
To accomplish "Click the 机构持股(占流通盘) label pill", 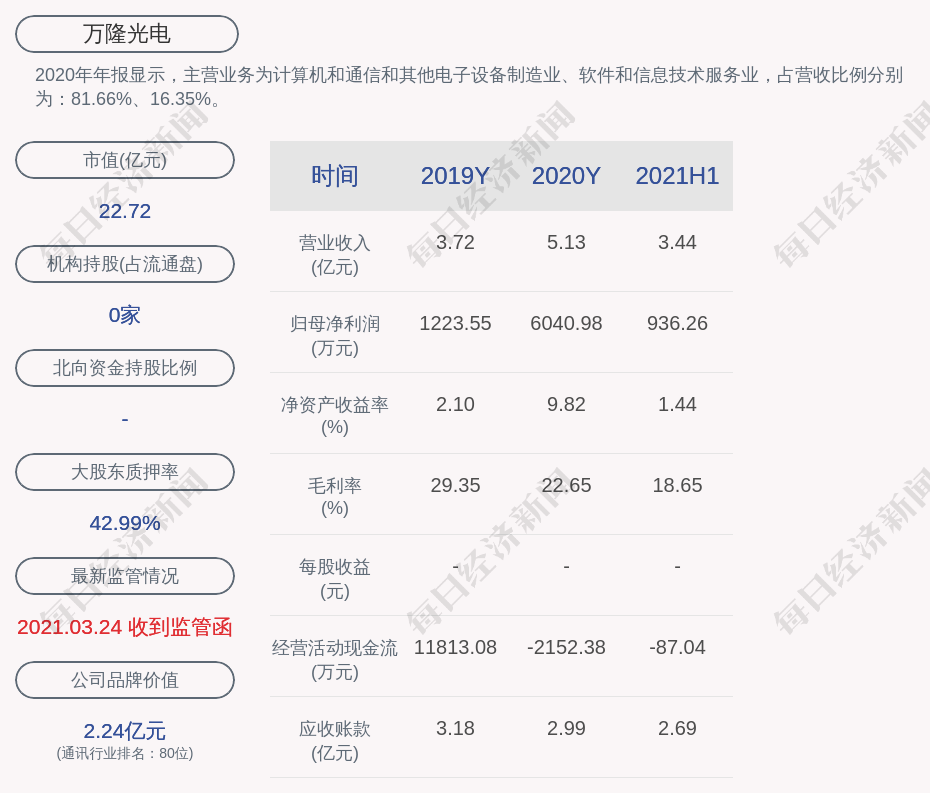I will [125, 264].
